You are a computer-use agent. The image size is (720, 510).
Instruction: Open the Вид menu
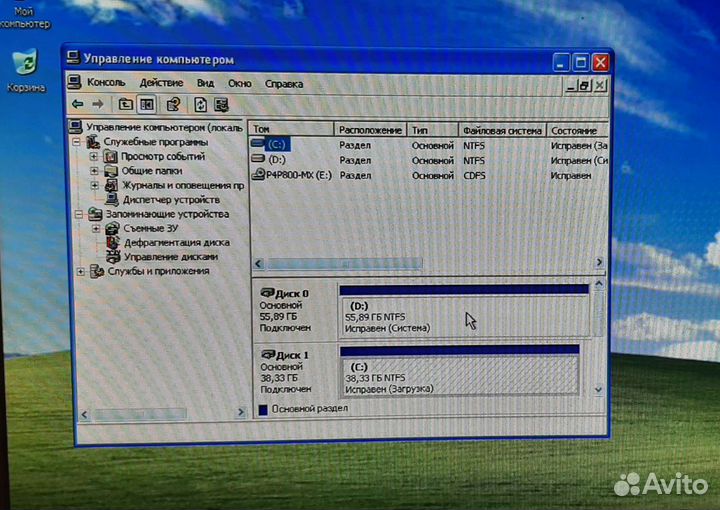tap(205, 84)
